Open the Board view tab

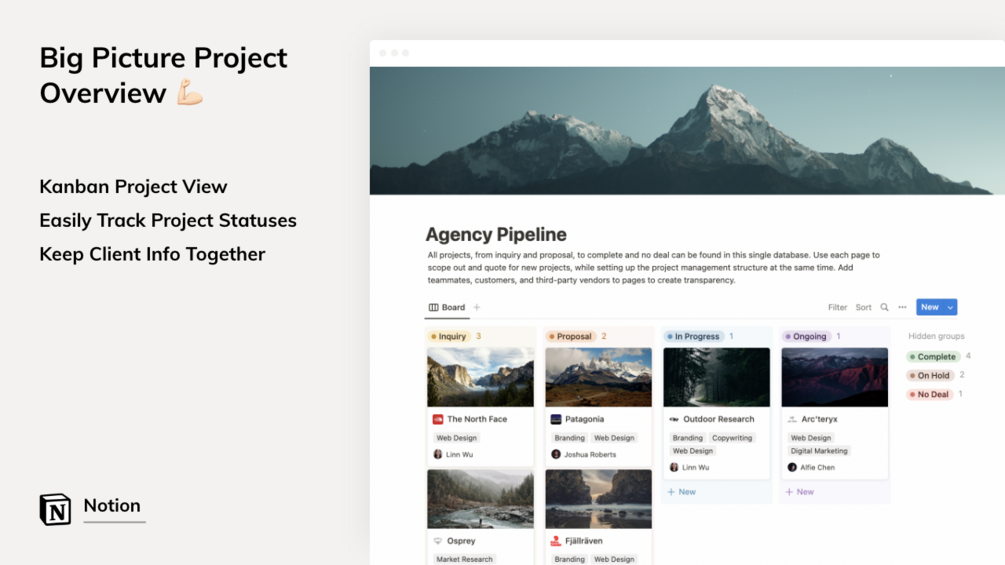[x=447, y=307]
